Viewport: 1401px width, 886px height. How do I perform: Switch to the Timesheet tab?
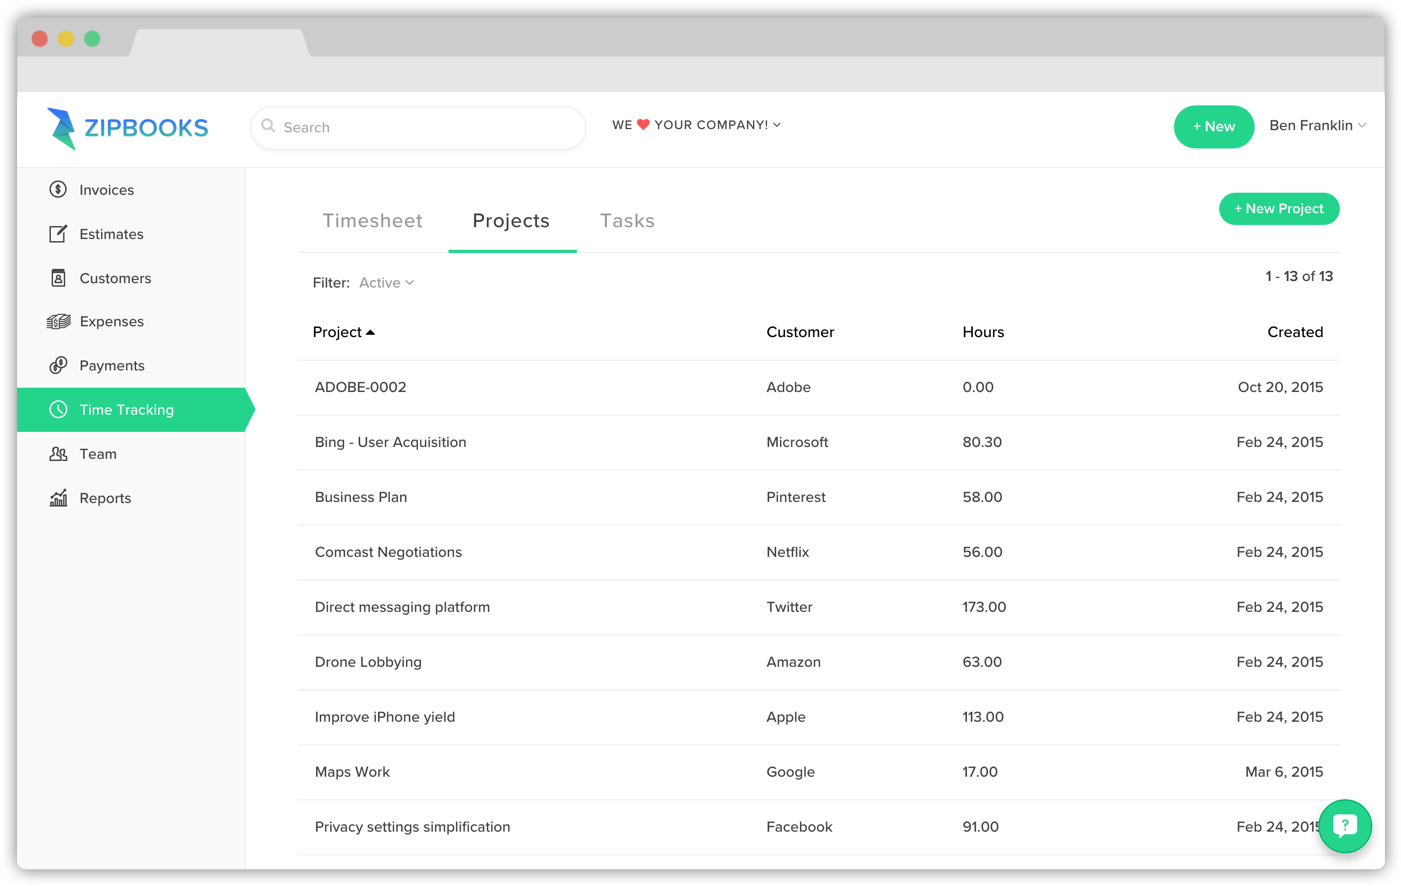tap(372, 221)
